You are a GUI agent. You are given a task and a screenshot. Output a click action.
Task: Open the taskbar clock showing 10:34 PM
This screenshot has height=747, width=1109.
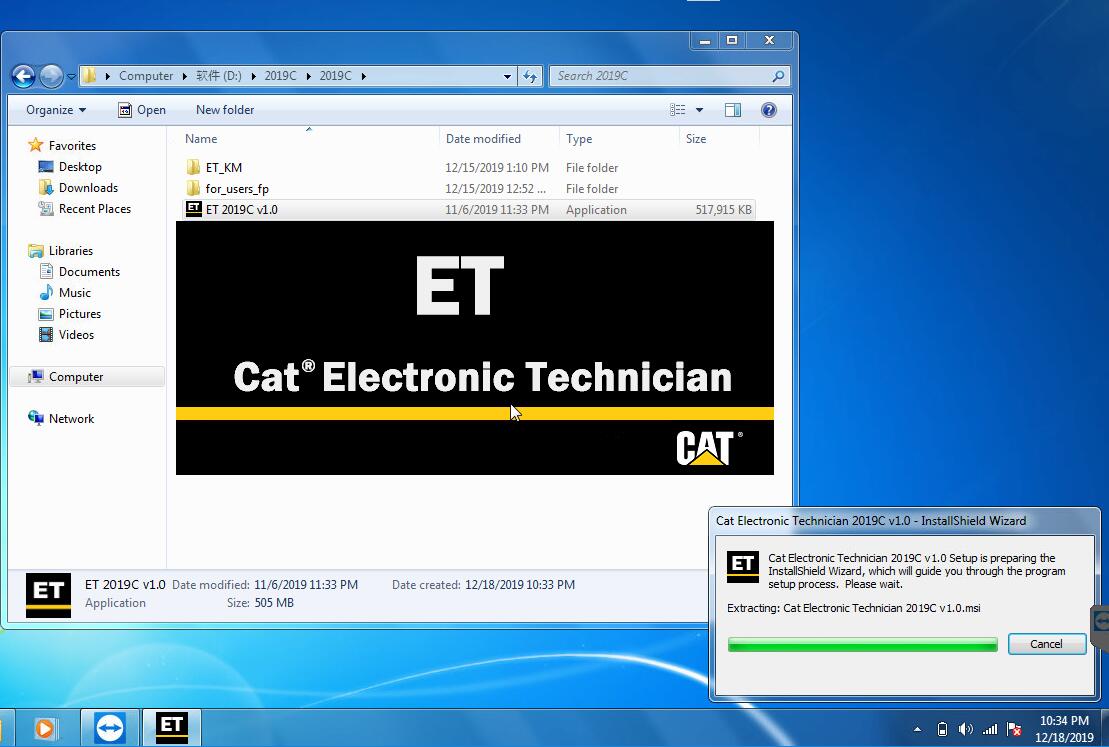pos(1064,729)
